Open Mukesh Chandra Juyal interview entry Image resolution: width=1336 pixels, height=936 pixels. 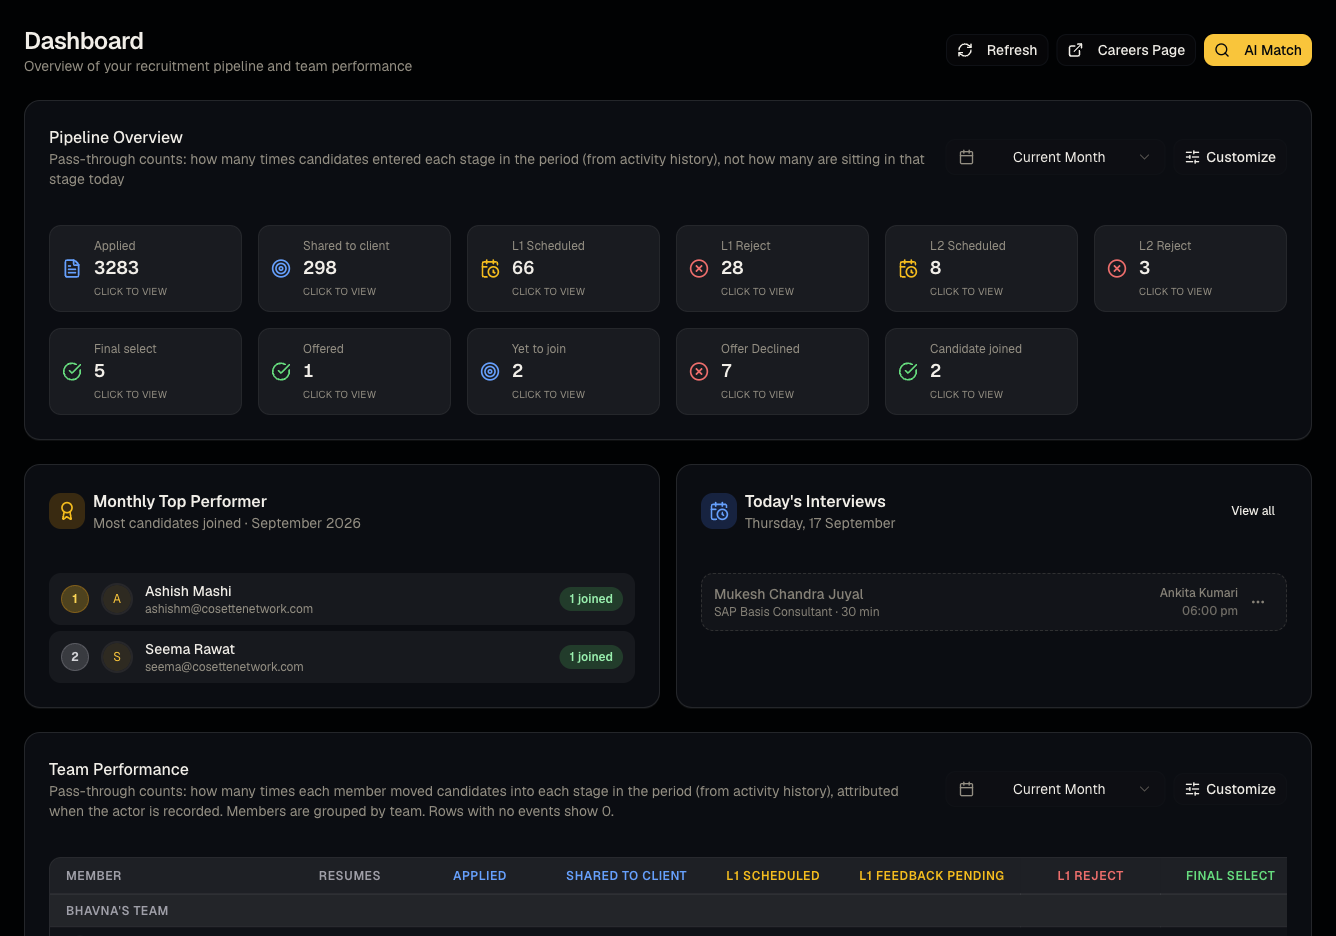pyautogui.click(x=994, y=602)
